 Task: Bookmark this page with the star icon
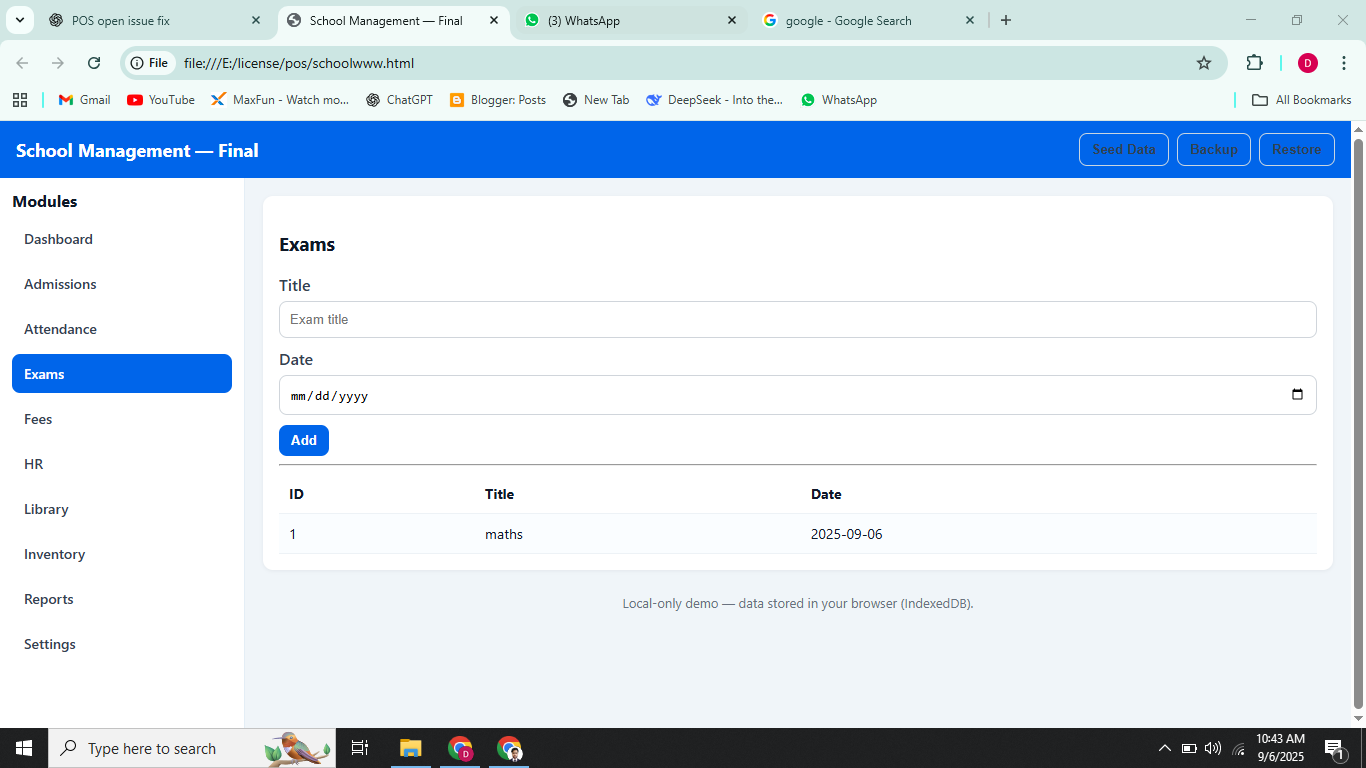(x=1203, y=63)
